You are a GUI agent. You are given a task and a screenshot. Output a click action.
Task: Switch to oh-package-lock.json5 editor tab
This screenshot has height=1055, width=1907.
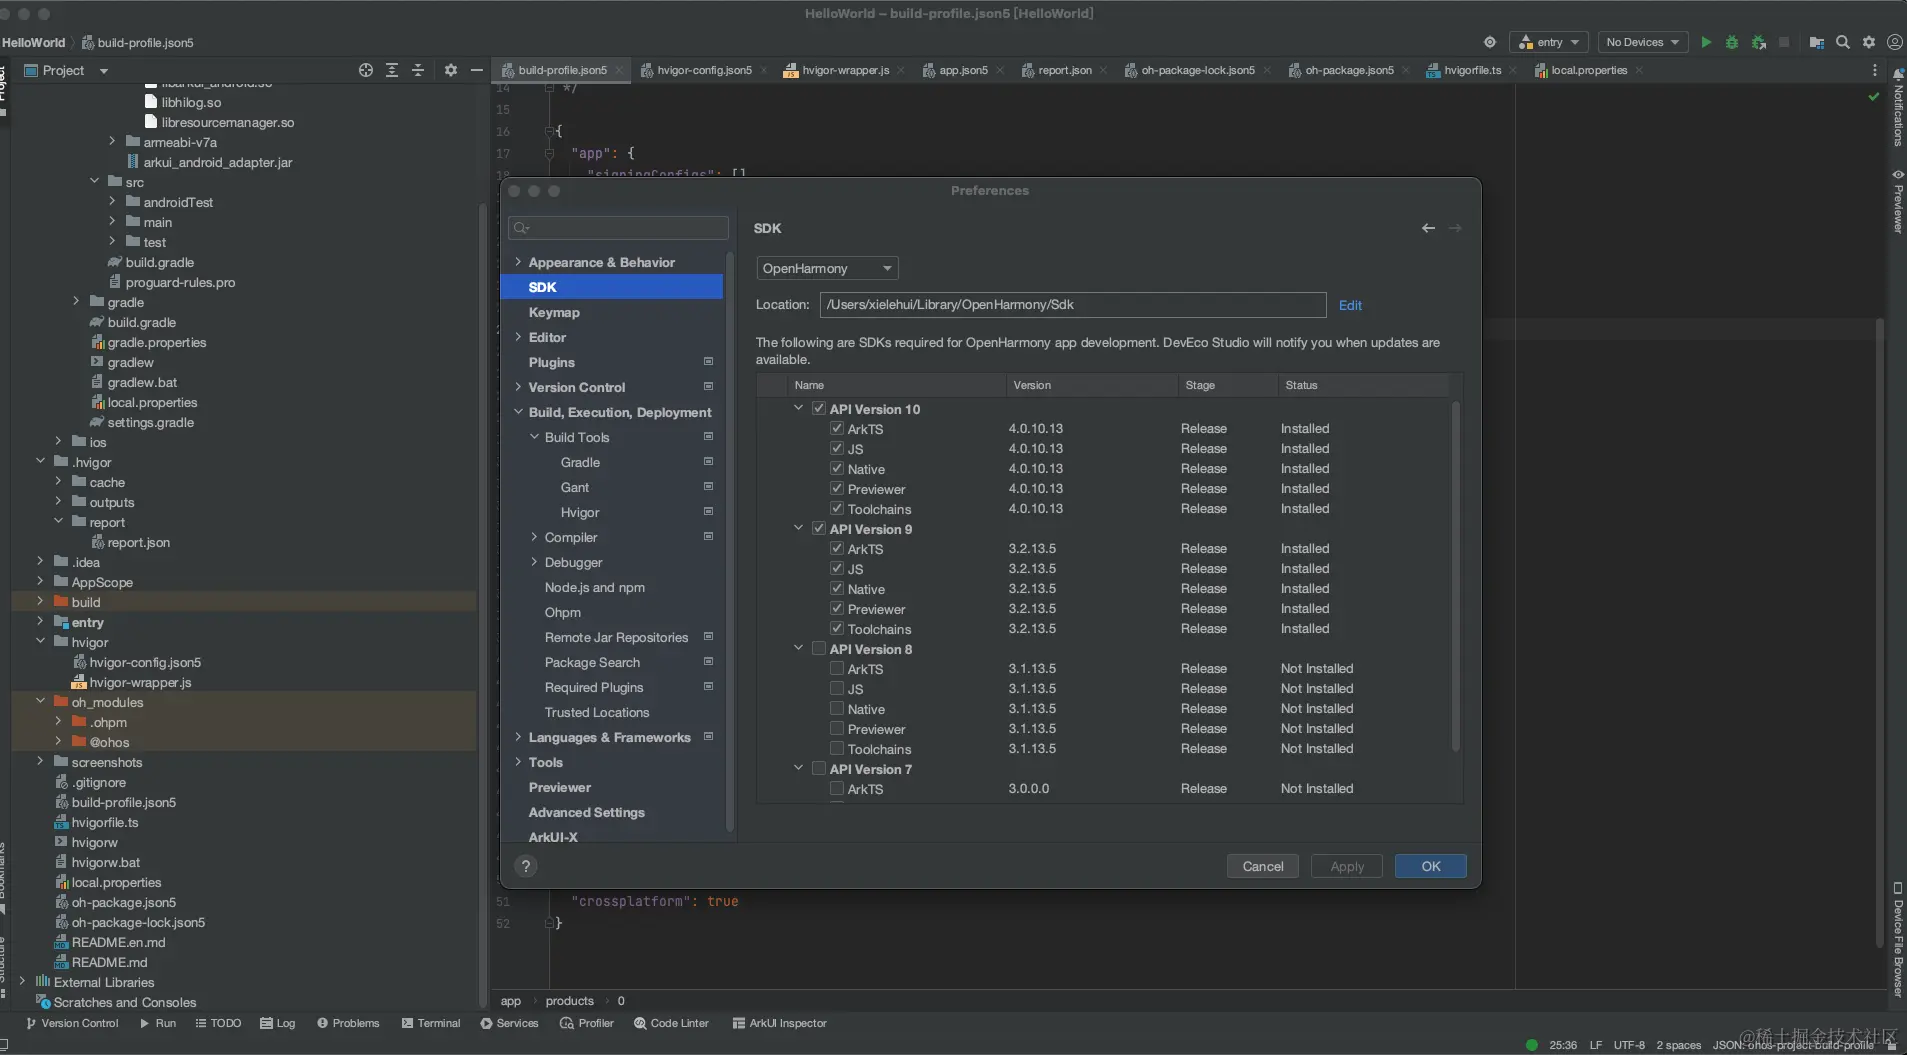pos(1198,70)
